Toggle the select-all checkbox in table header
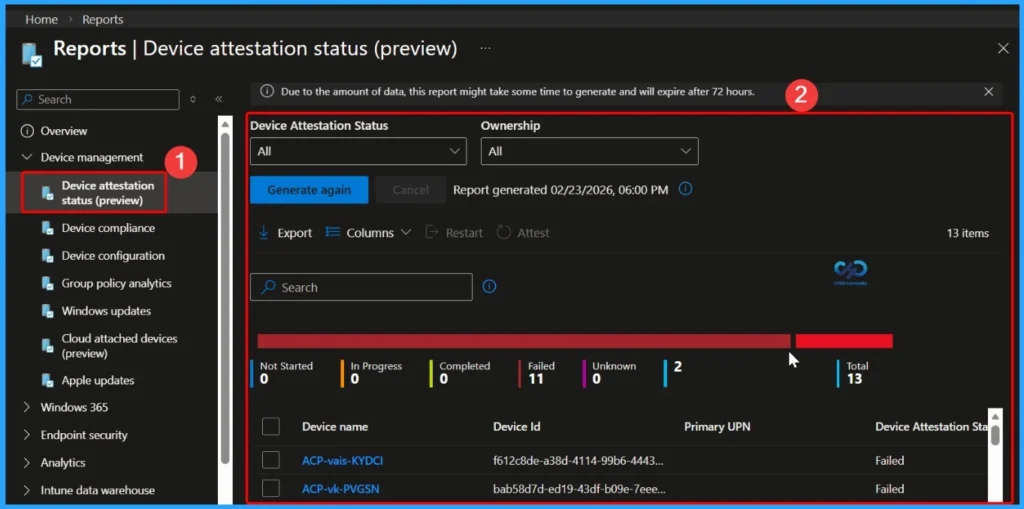This screenshot has width=1024, height=509. (x=270, y=427)
